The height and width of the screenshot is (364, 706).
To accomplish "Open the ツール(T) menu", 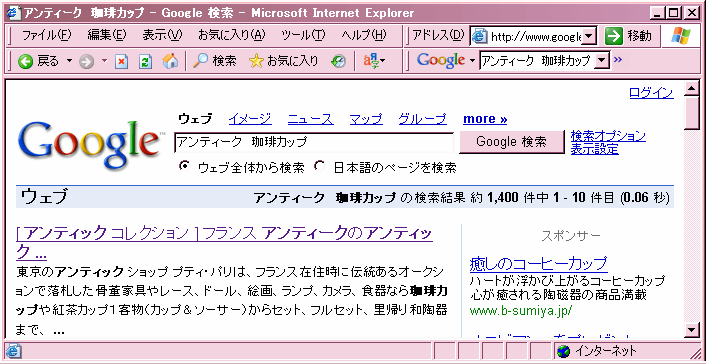I will [x=303, y=35].
